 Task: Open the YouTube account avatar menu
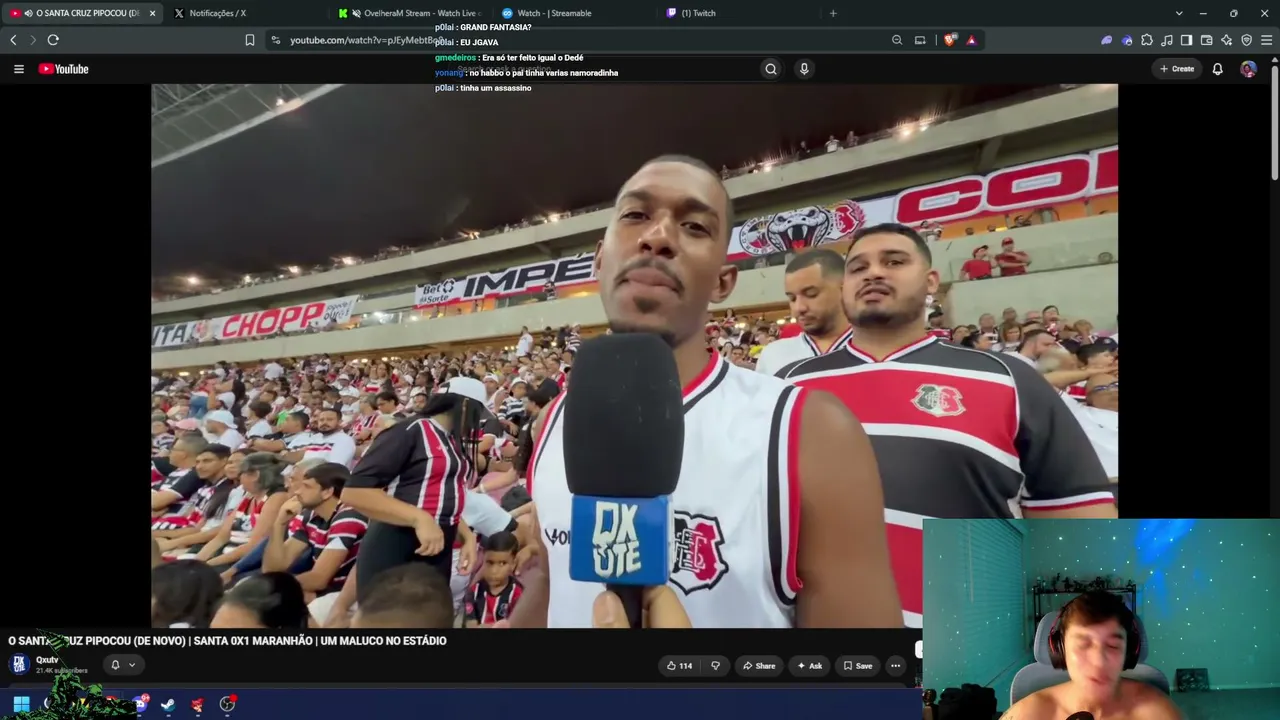point(1248,69)
